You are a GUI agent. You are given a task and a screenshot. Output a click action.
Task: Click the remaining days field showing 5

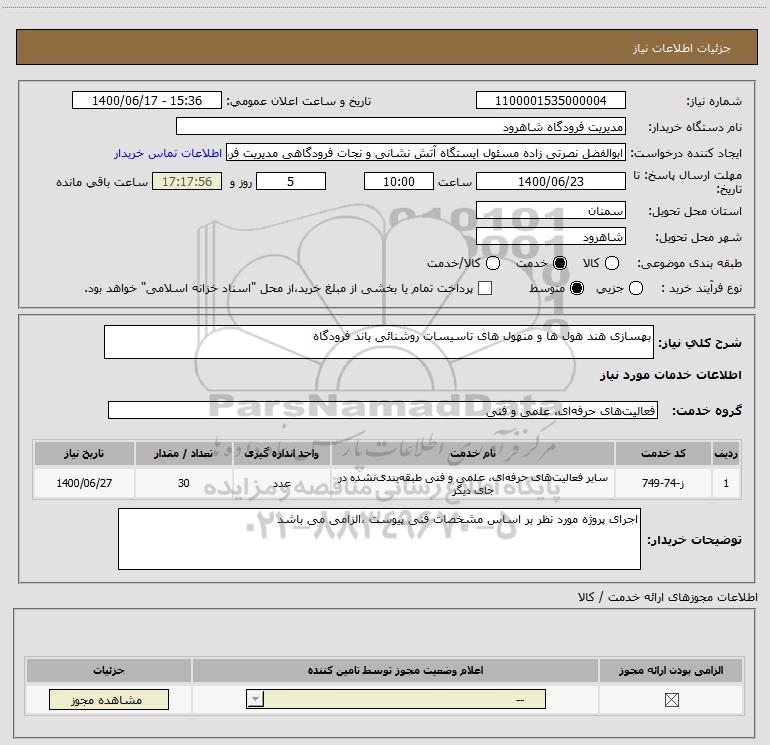tap(291, 181)
